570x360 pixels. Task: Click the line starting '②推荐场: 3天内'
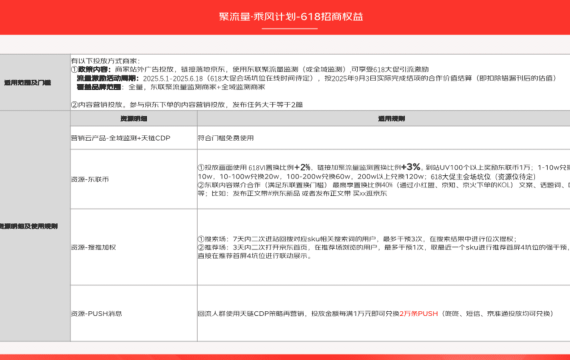(384, 247)
